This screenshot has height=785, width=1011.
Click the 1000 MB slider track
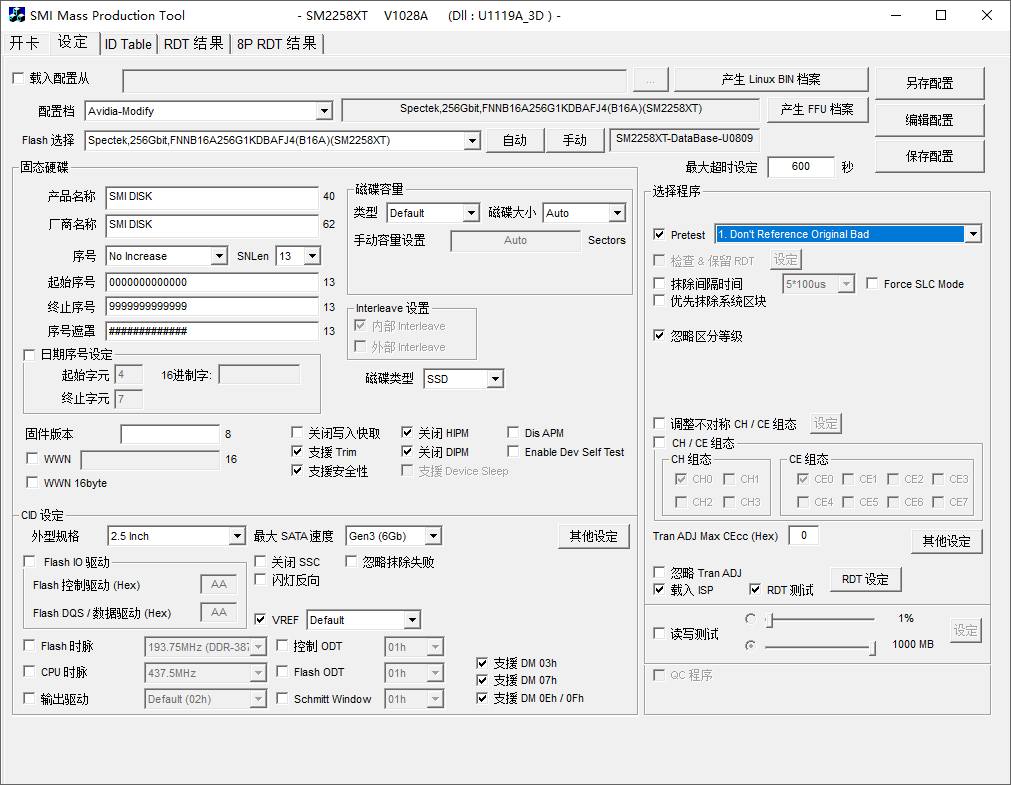click(x=818, y=646)
